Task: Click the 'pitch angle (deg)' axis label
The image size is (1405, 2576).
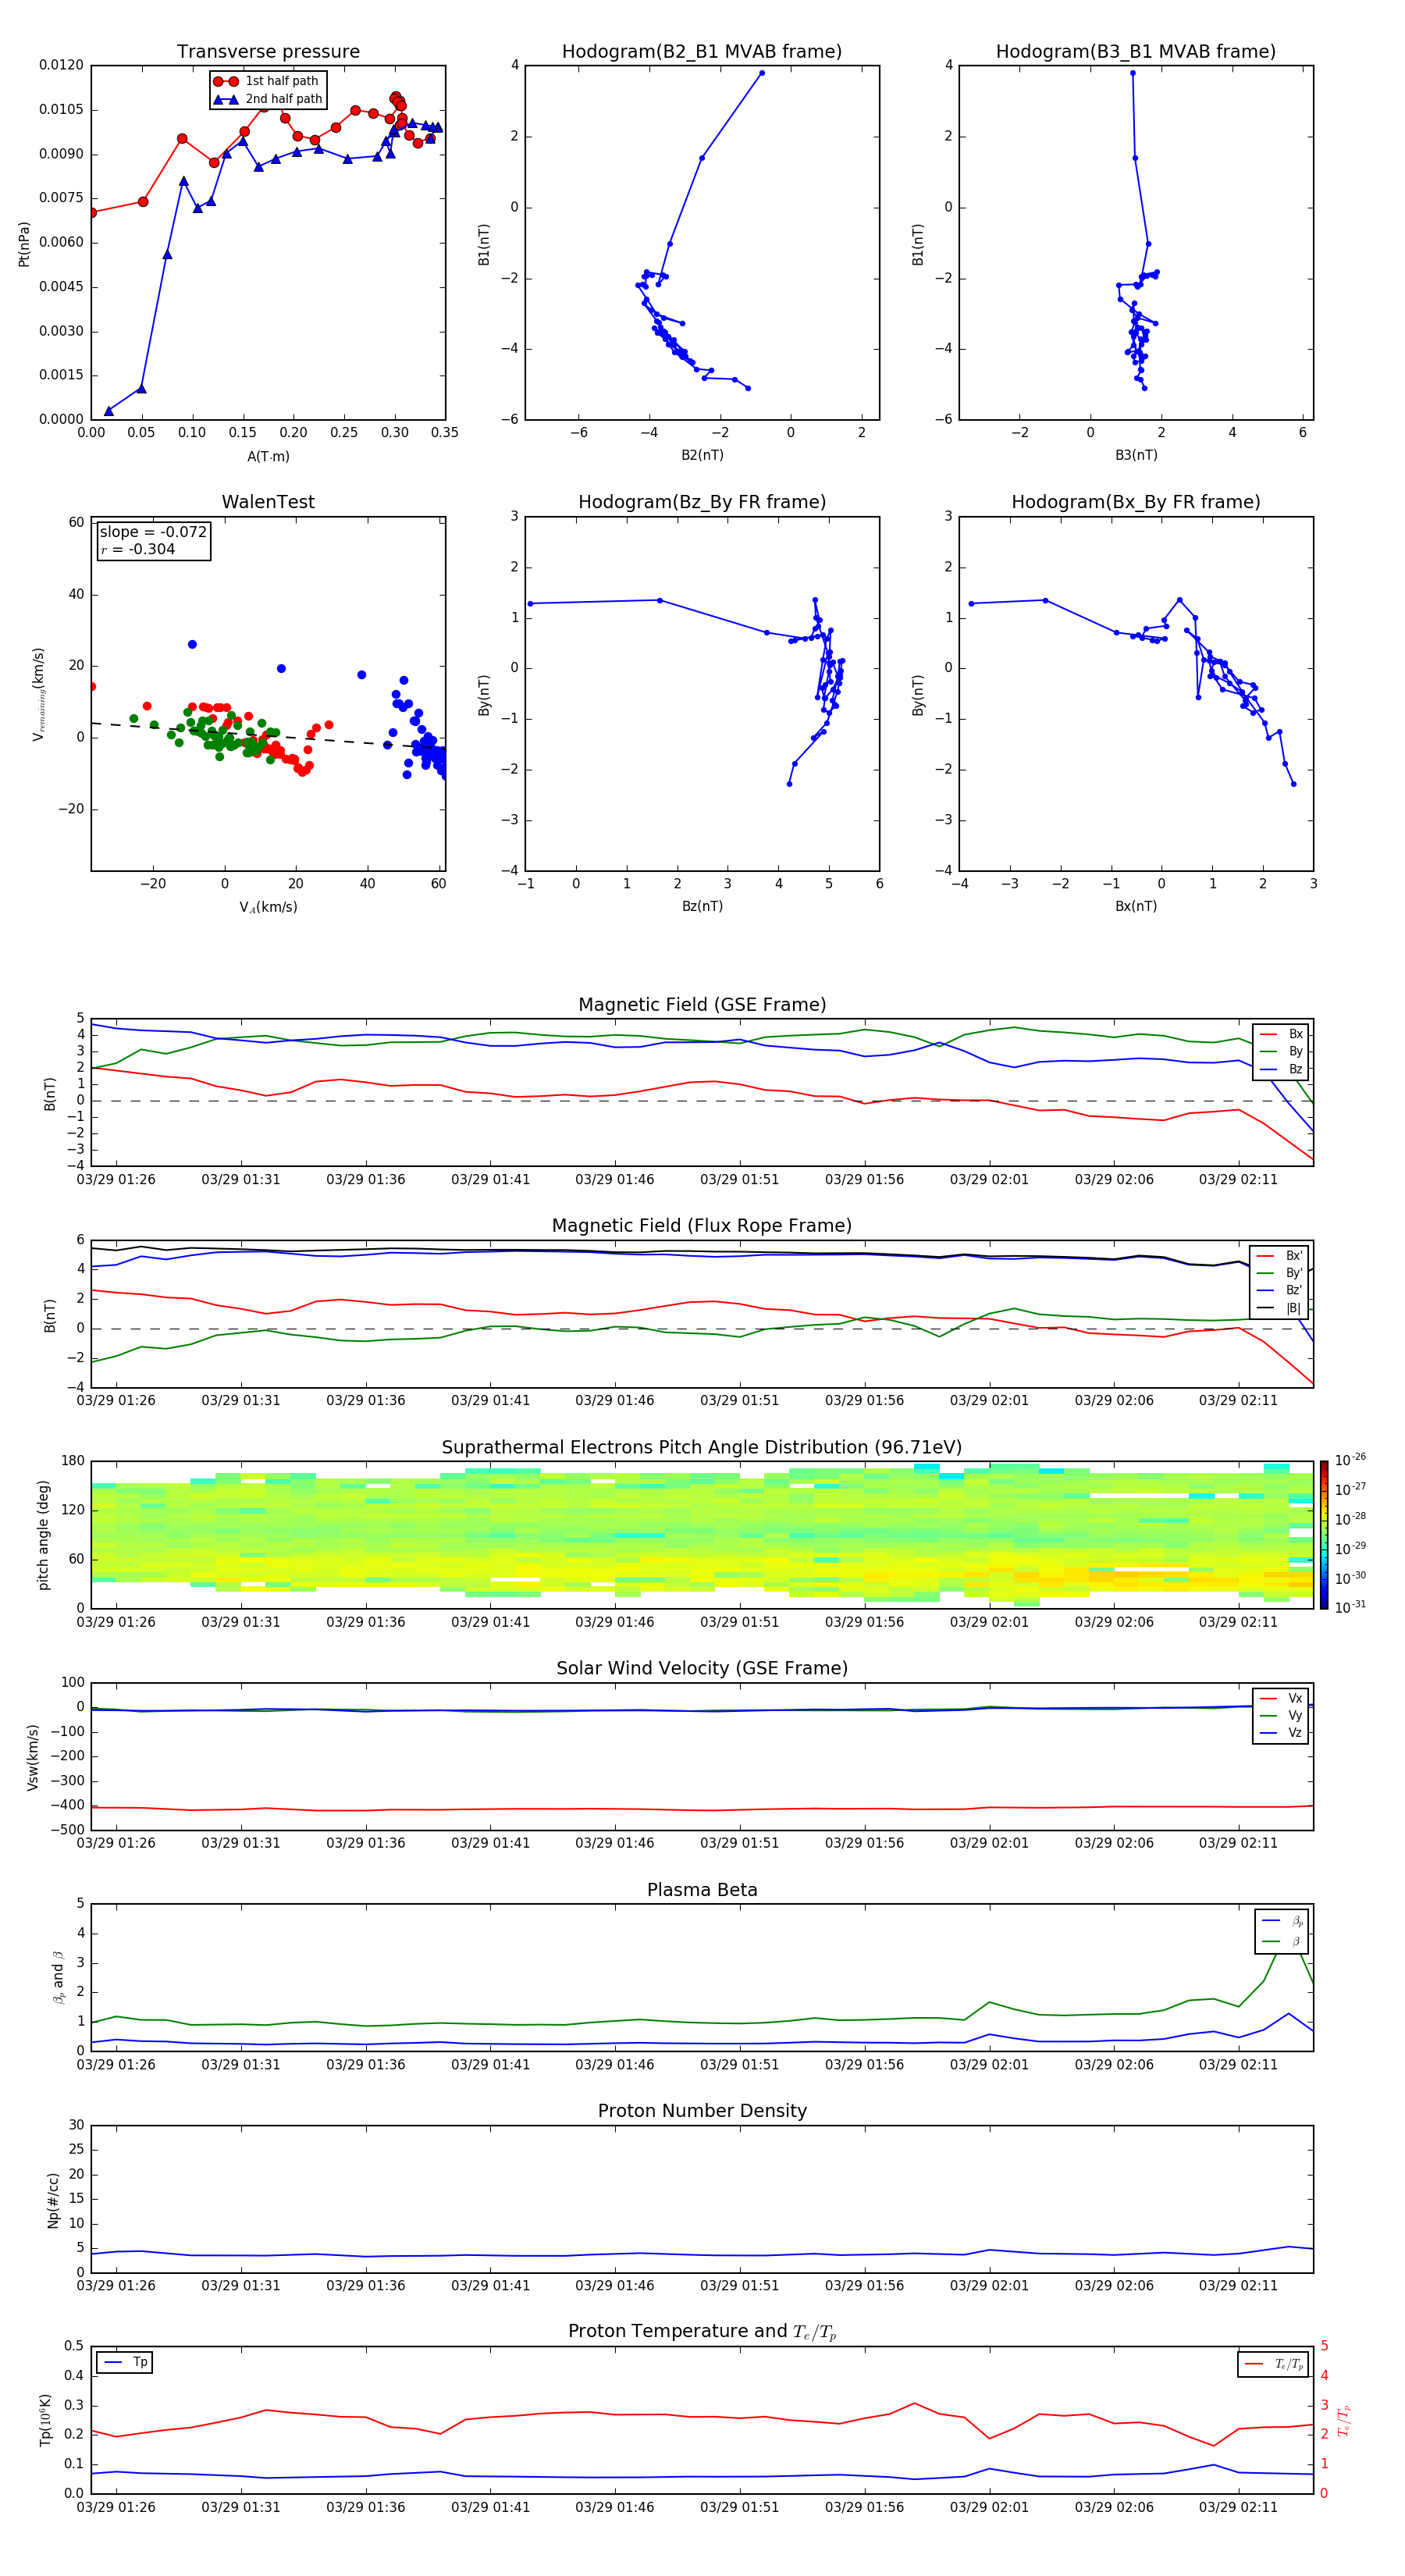Action: tap(43, 1535)
